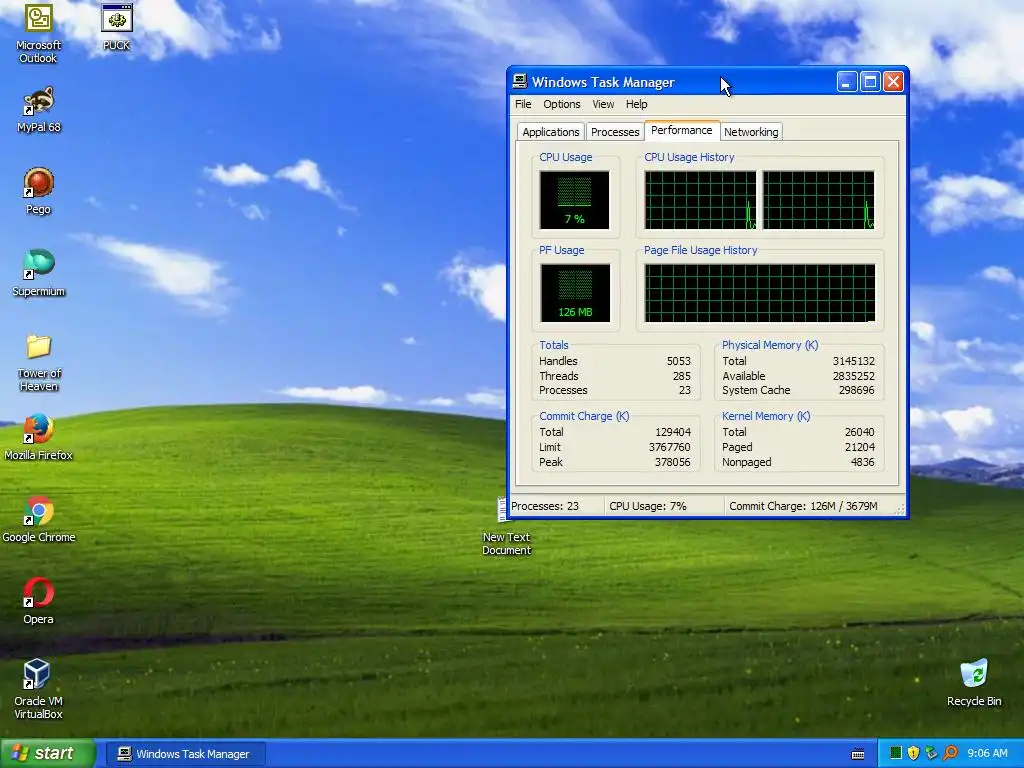Click the status bar 'Processes: 23' entry
This screenshot has height=768, width=1024.
pyautogui.click(x=556, y=506)
